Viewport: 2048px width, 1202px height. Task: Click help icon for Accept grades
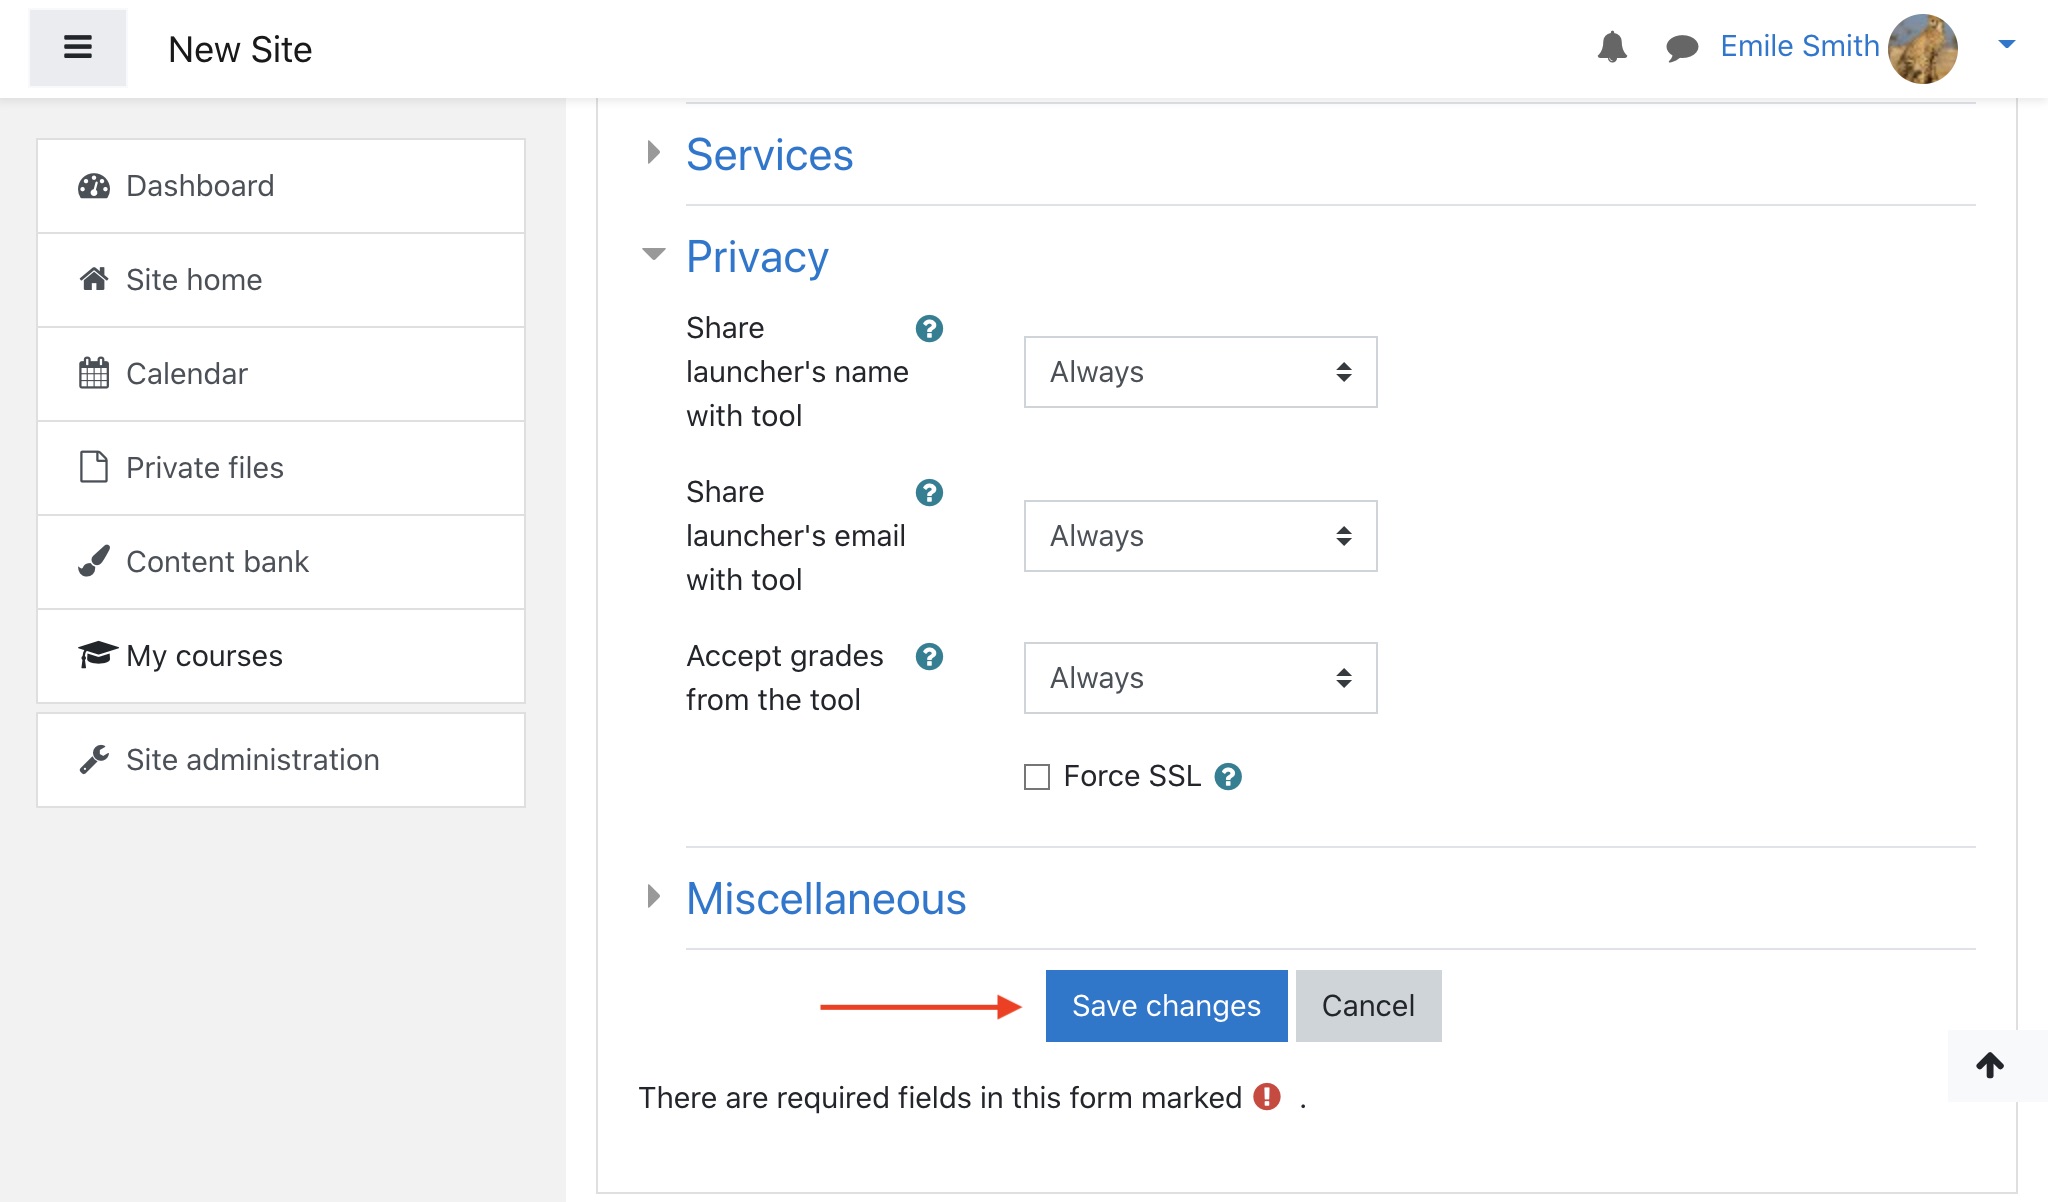click(x=929, y=657)
